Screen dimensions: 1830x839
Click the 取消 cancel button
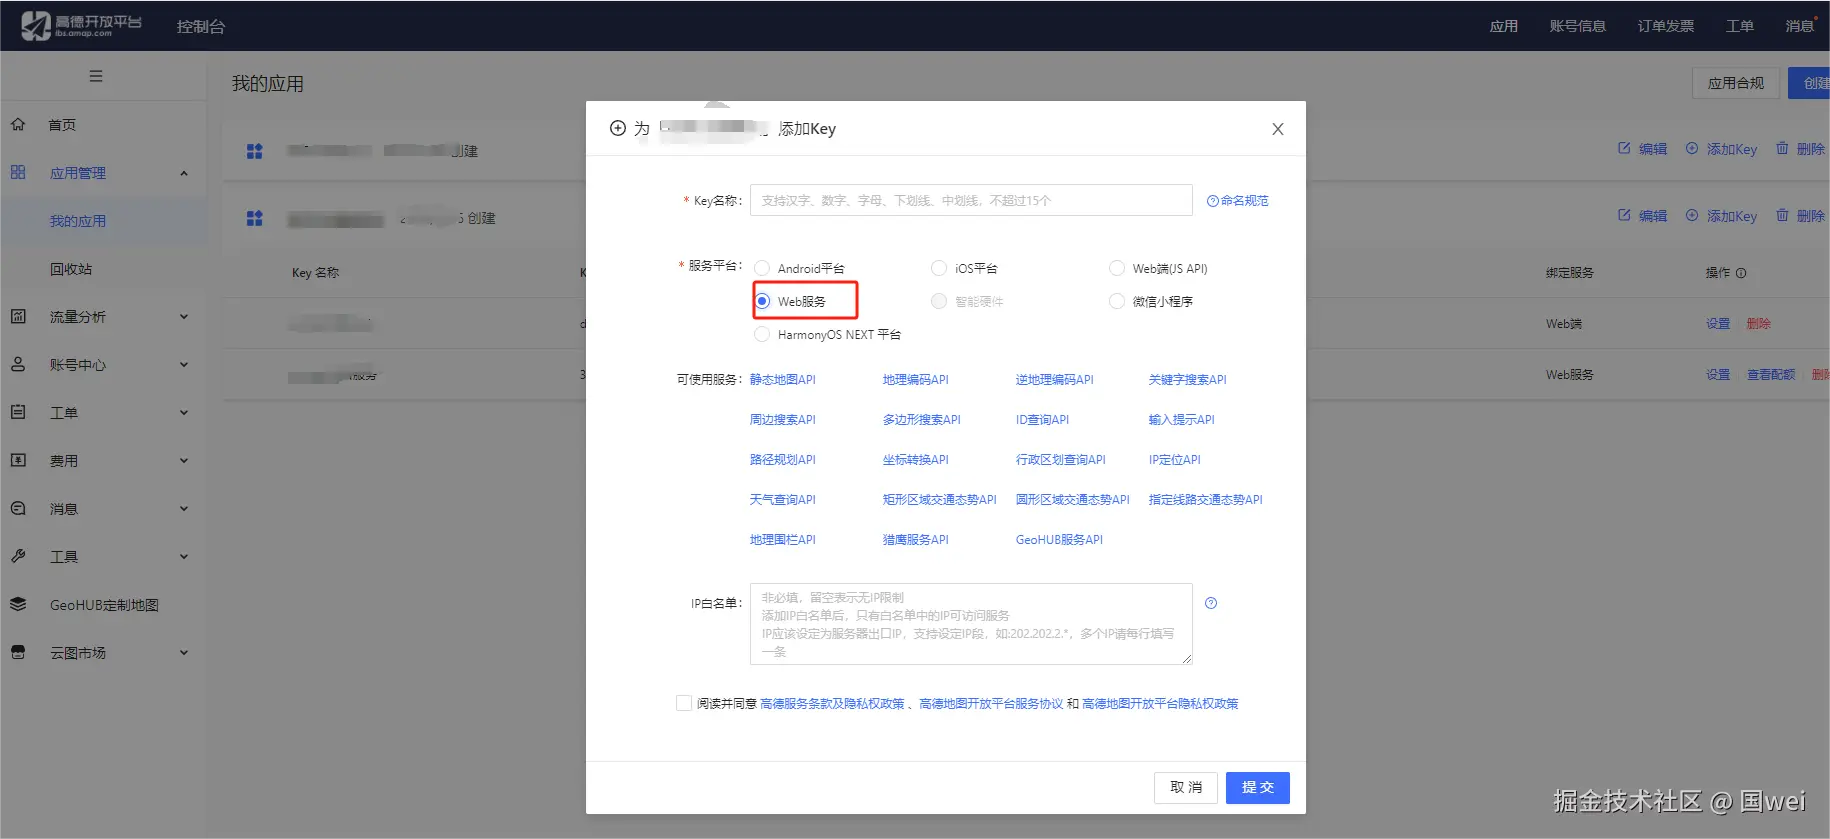pyautogui.click(x=1186, y=787)
